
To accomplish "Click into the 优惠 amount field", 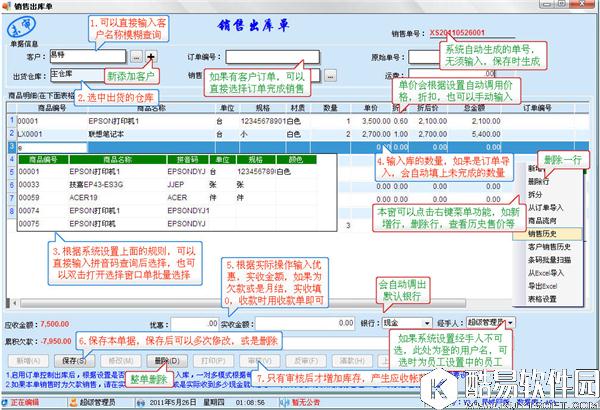I will [x=194, y=324].
